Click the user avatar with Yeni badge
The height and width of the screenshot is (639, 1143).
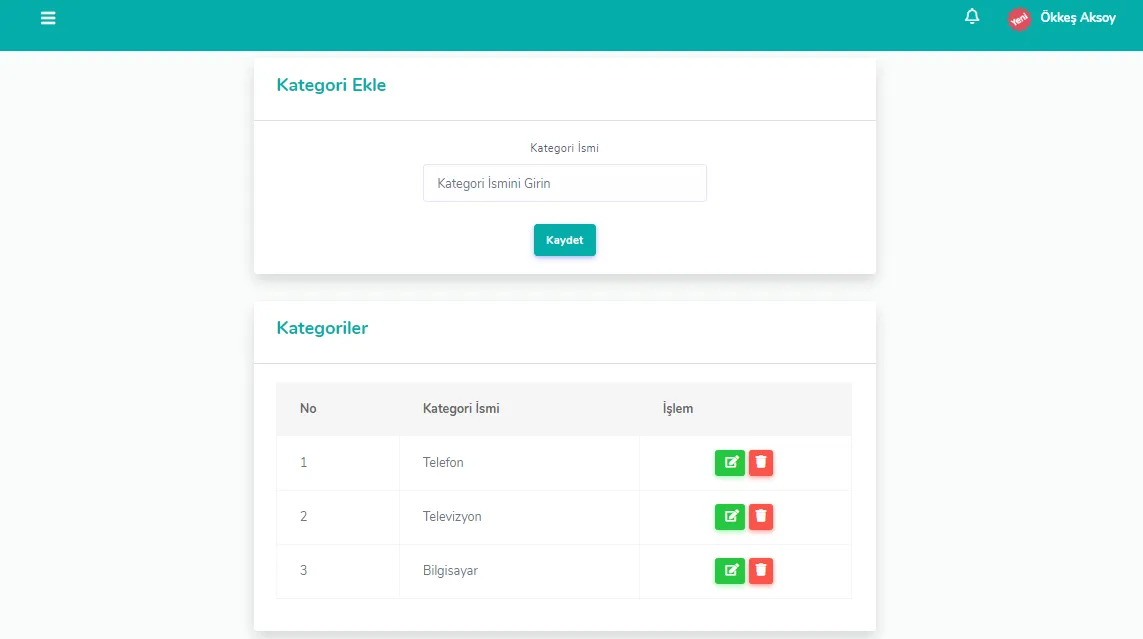(x=1019, y=19)
